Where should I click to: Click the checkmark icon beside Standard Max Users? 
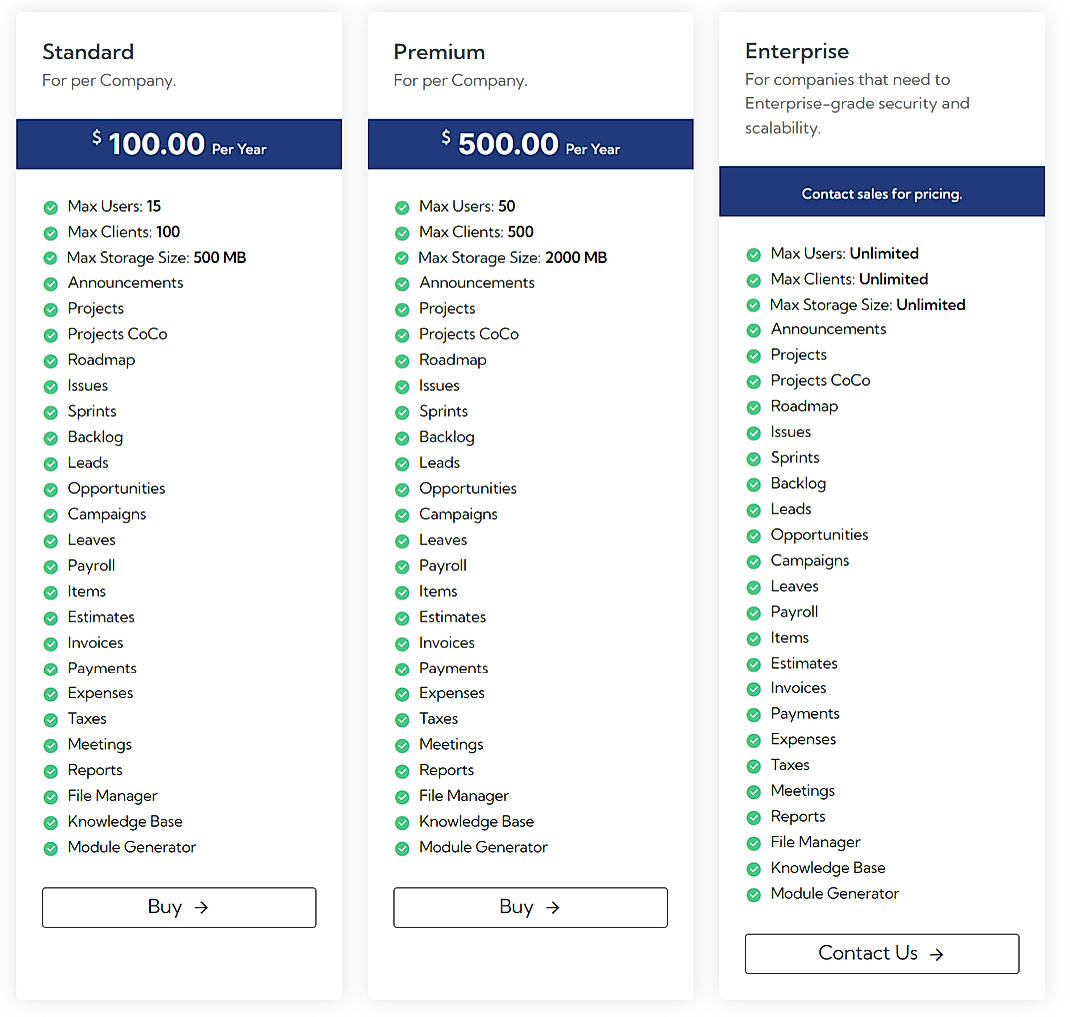tap(50, 206)
